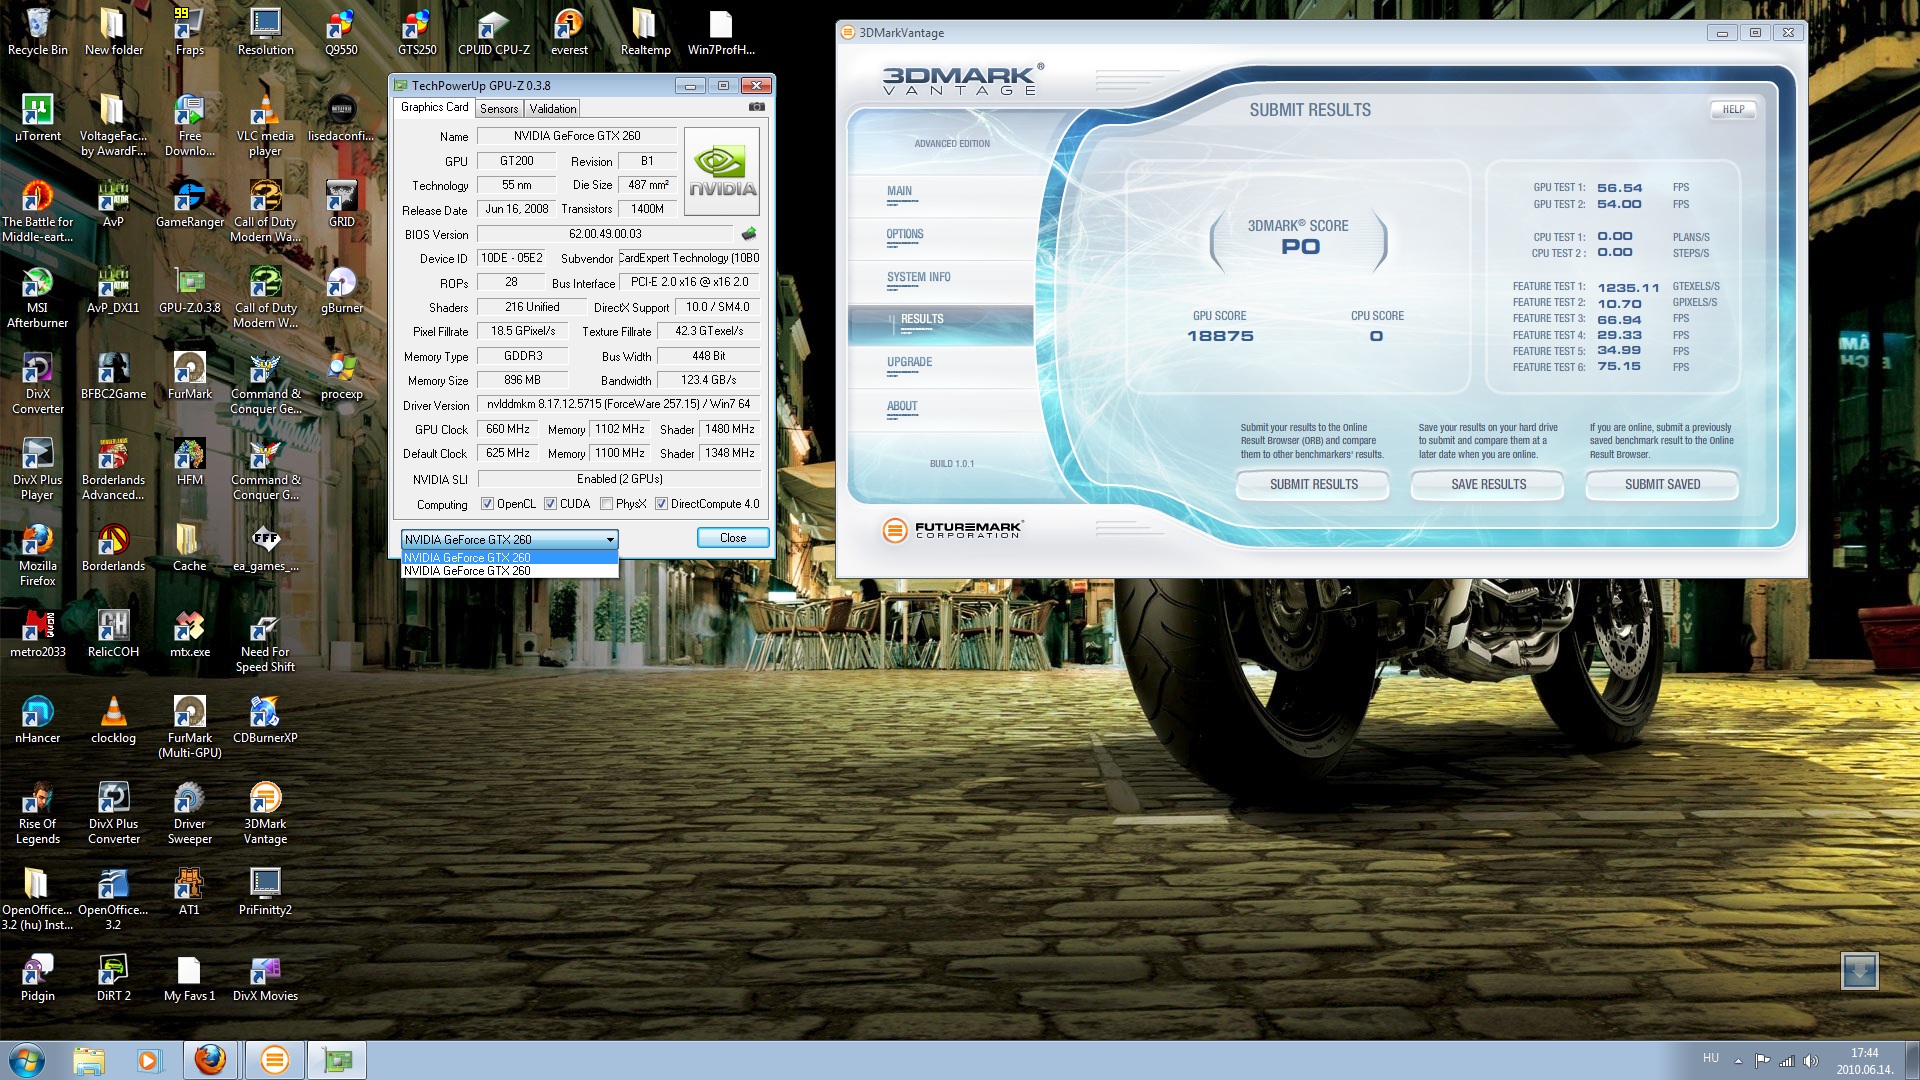This screenshot has width=1920, height=1080.
Task: Open the MSI Afterburner shortcut
Action: (x=37, y=297)
